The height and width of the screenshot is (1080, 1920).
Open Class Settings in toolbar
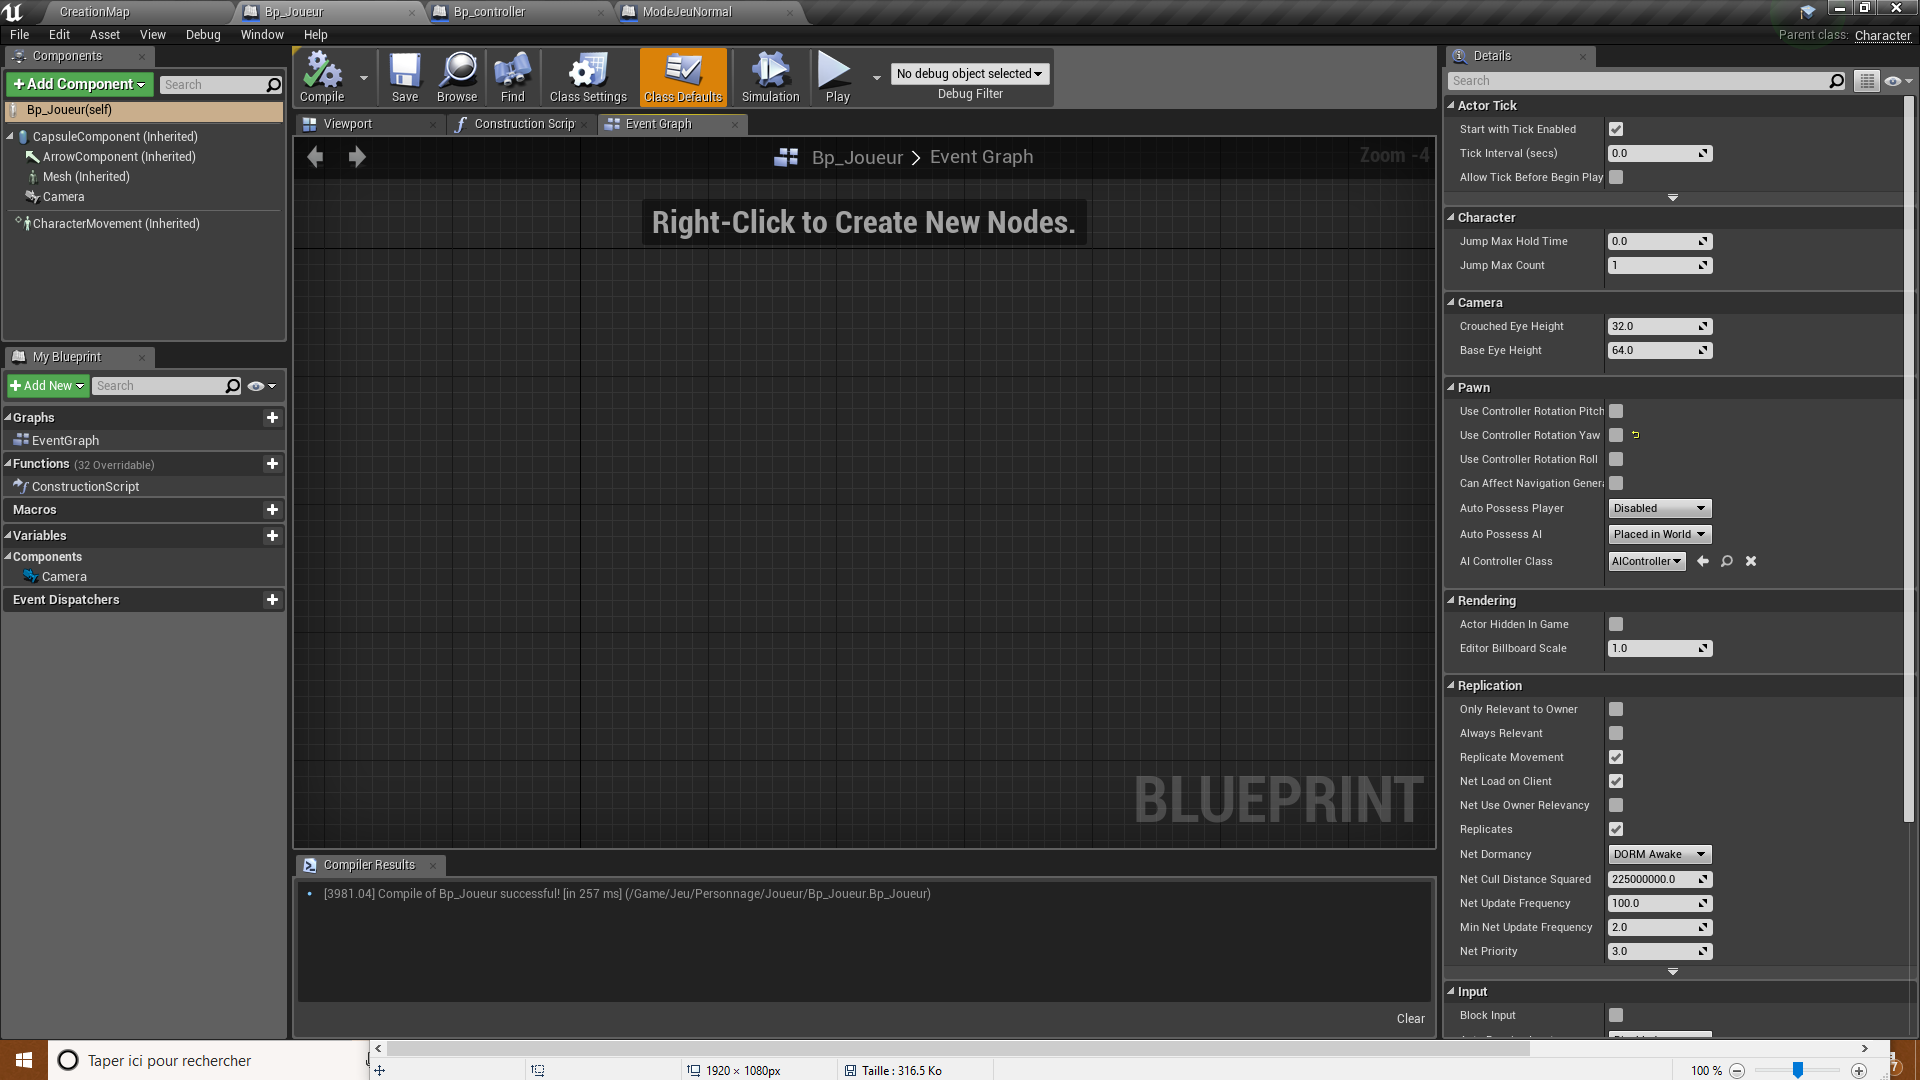tap(588, 72)
